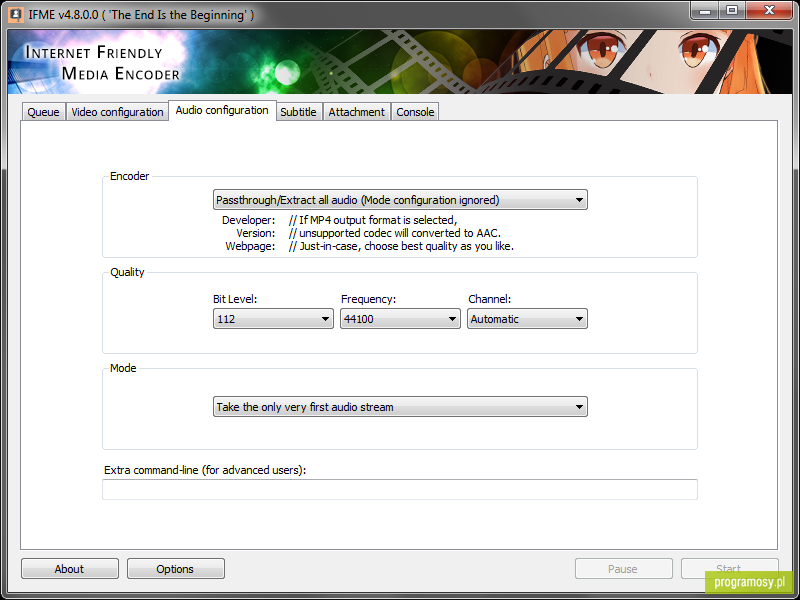The image size is (800, 600).
Task: Expand the Bit Level dropdown
Action: (273, 319)
